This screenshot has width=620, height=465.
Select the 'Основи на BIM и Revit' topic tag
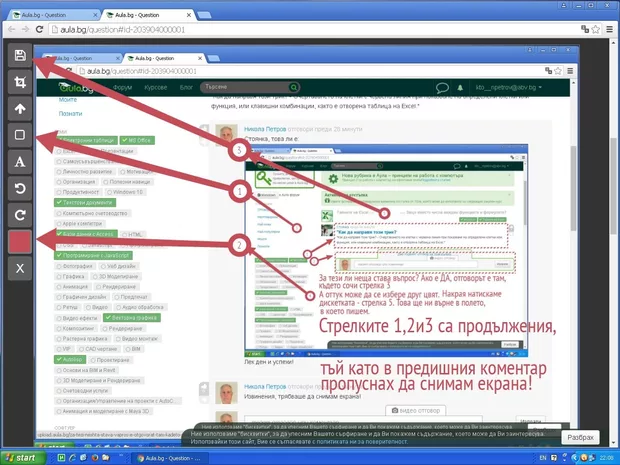tap(86, 370)
